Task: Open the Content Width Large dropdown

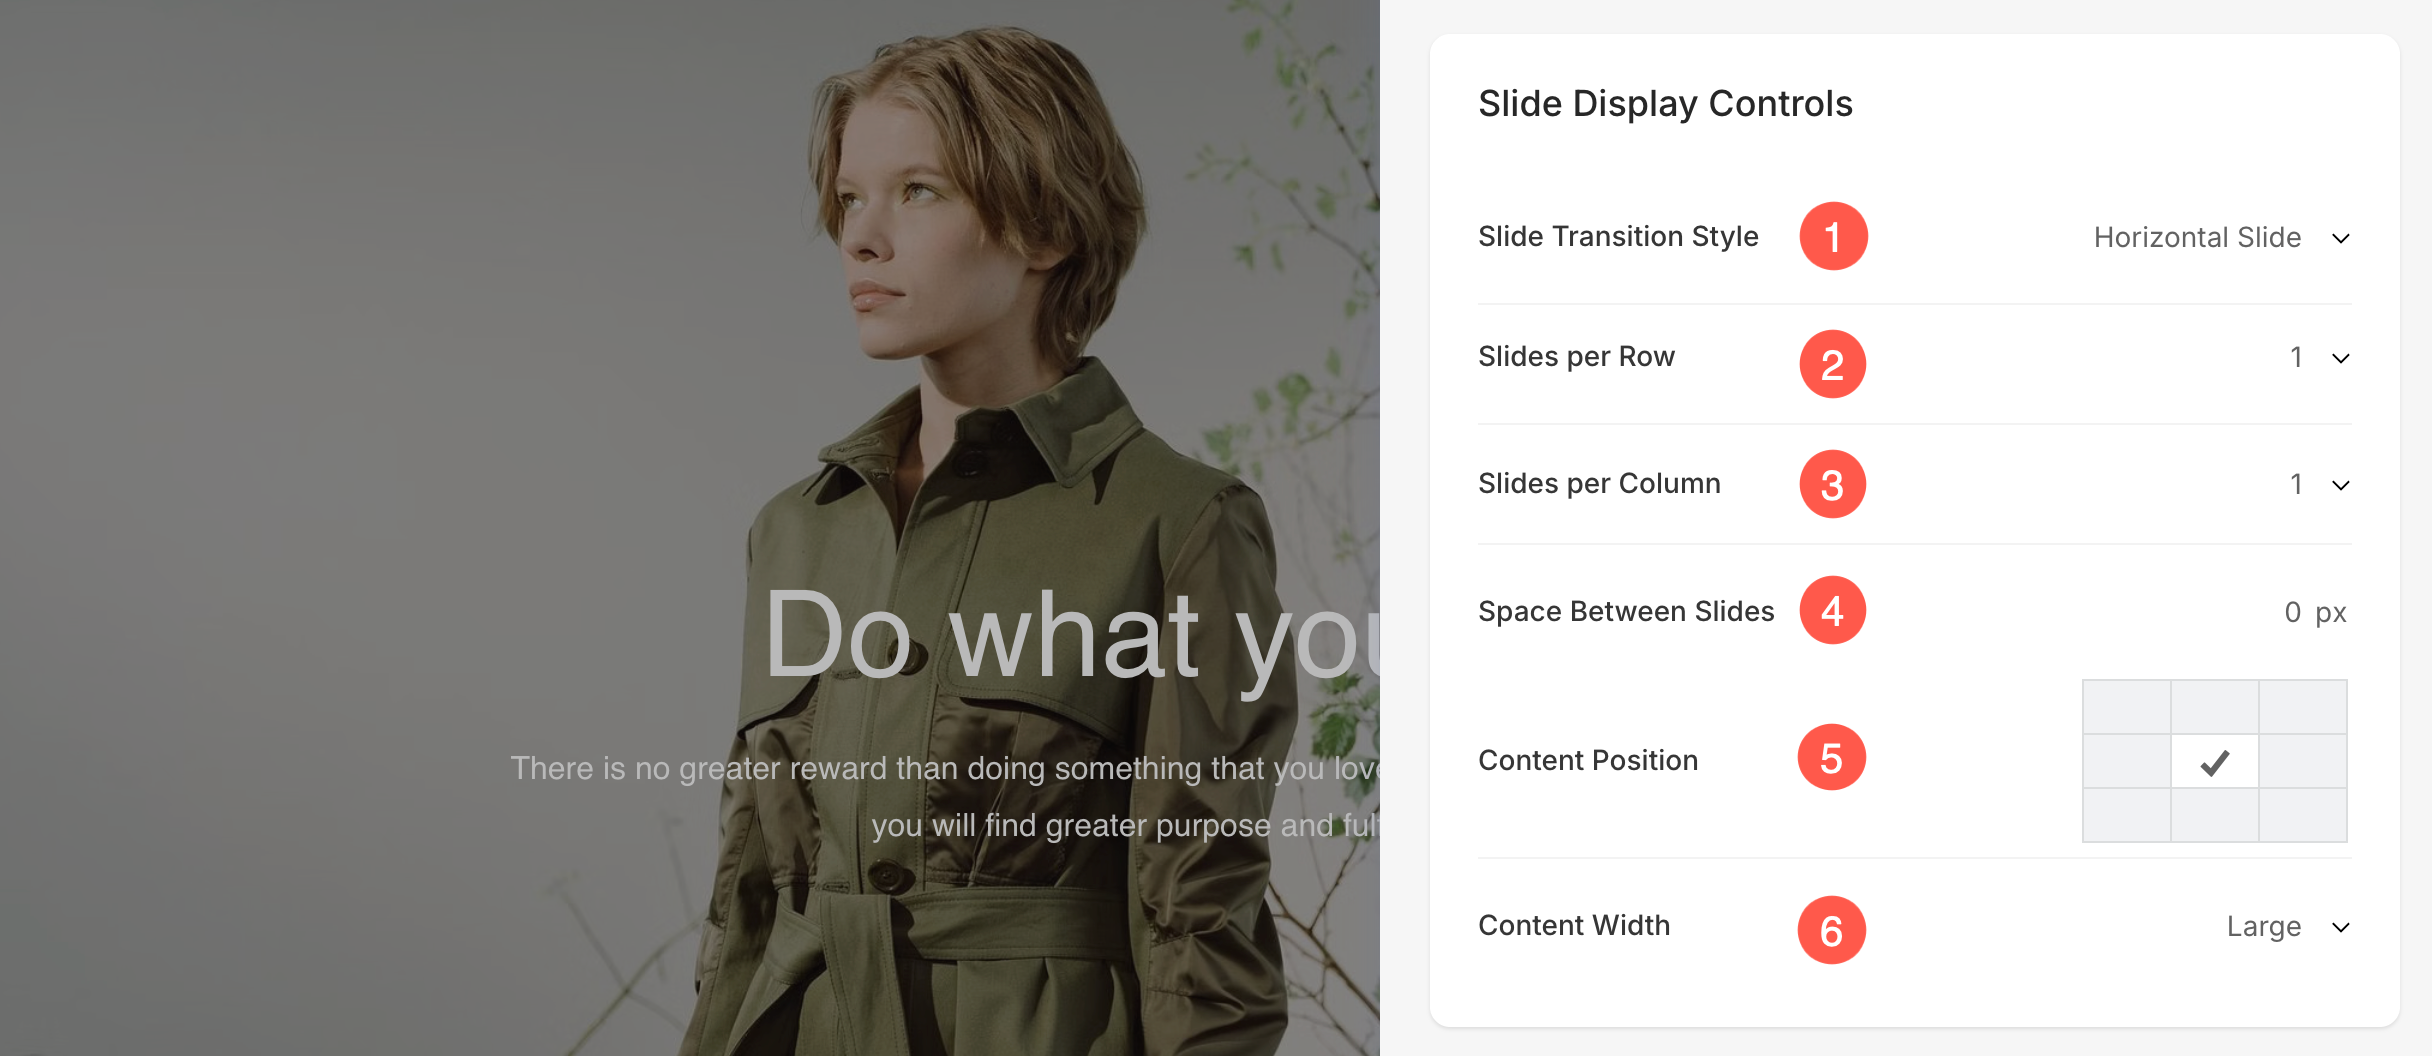Action: click(2288, 927)
